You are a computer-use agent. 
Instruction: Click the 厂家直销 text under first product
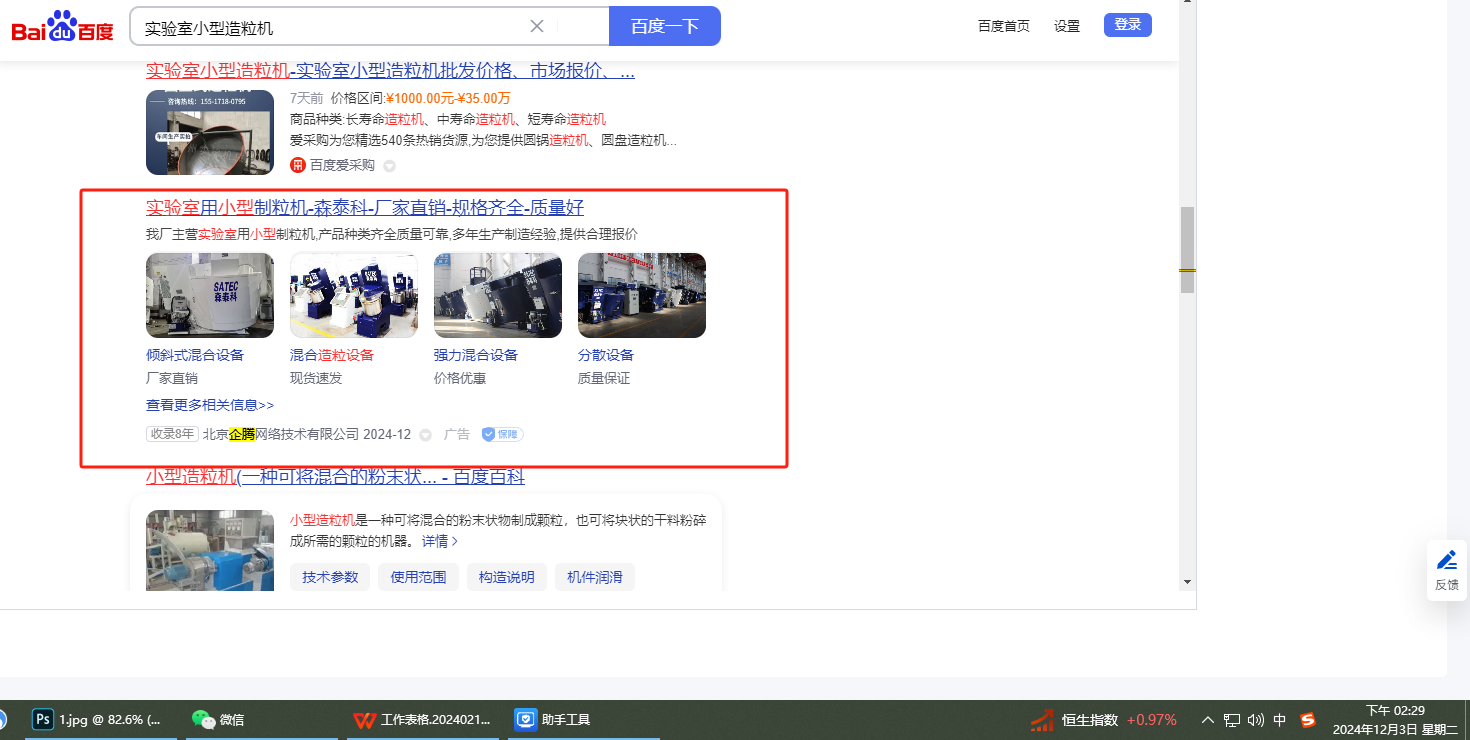pyautogui.click(x=172, y=378)
